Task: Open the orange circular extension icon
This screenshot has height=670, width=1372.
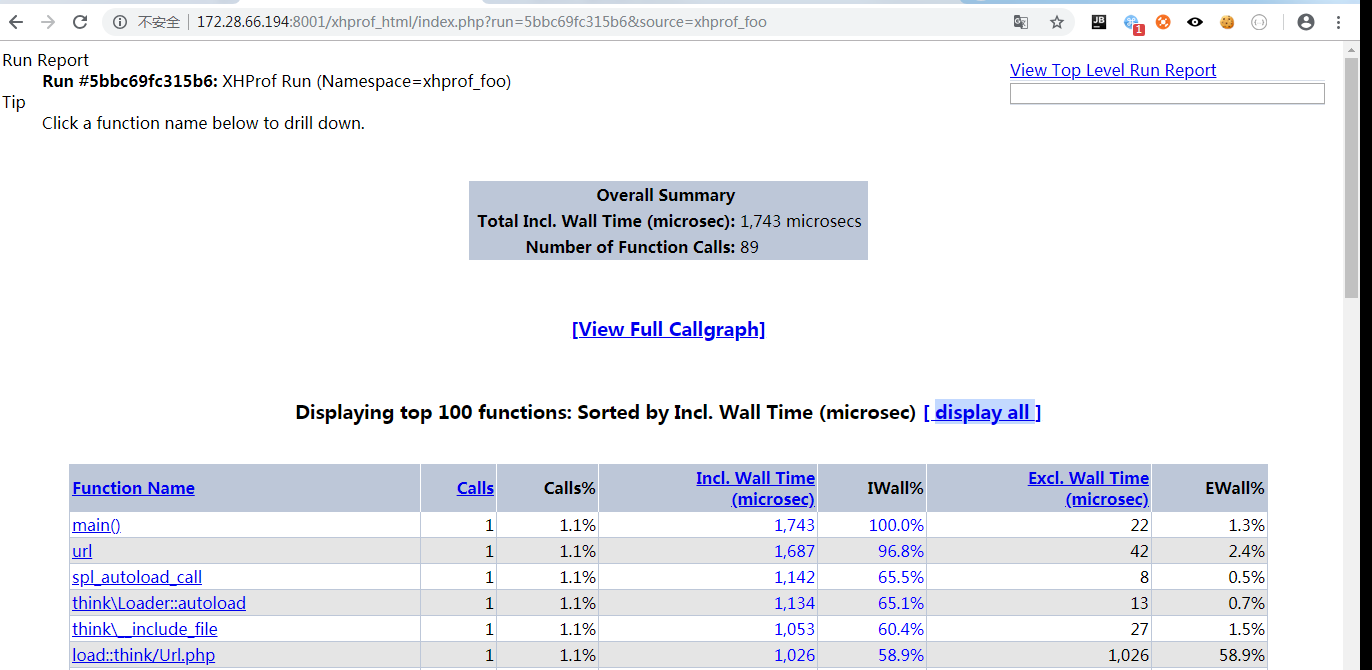Action: (x=1163, y=22)
